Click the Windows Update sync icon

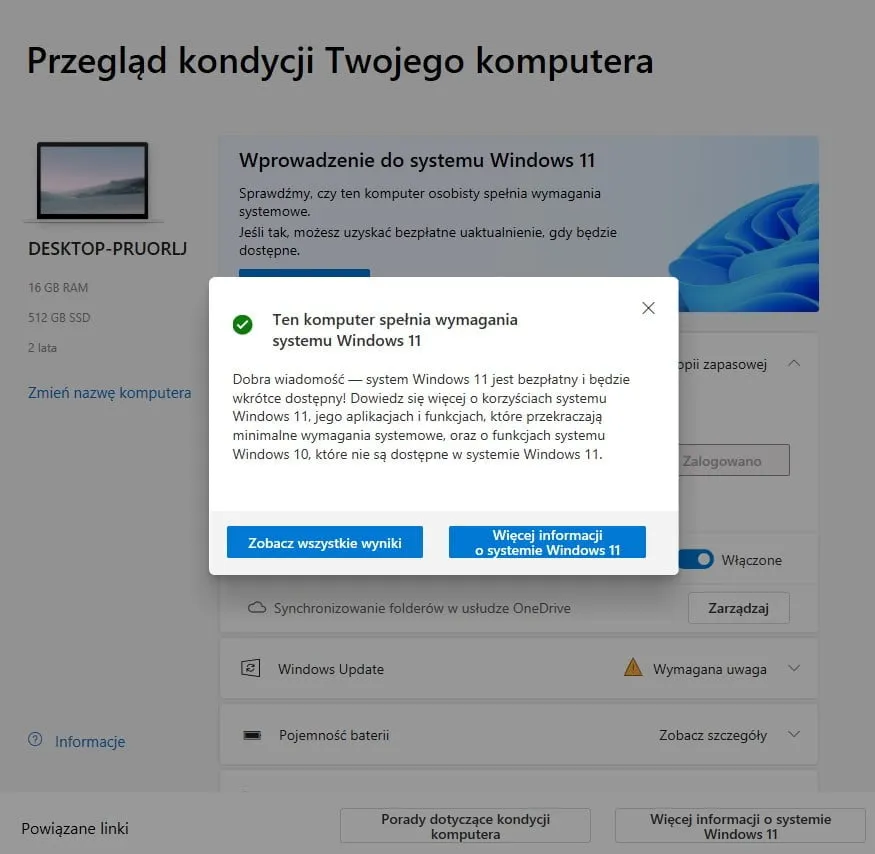[251, 668]
